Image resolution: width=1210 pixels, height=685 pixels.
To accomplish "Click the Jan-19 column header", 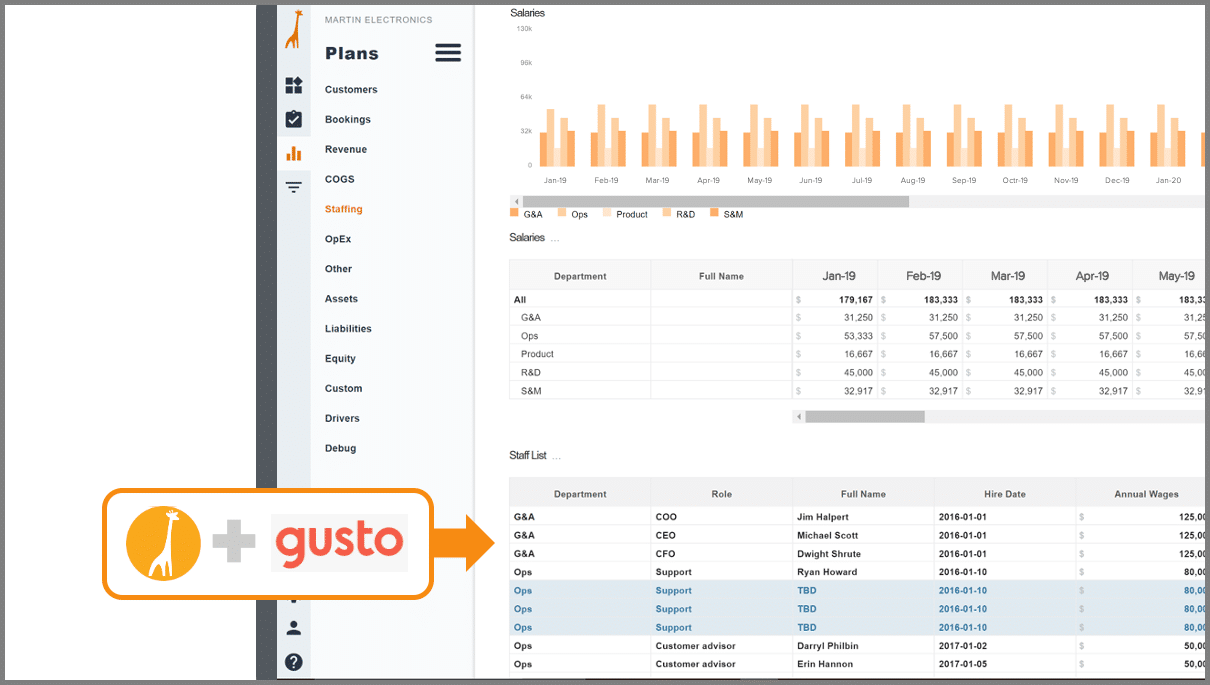I will (835, 276).
